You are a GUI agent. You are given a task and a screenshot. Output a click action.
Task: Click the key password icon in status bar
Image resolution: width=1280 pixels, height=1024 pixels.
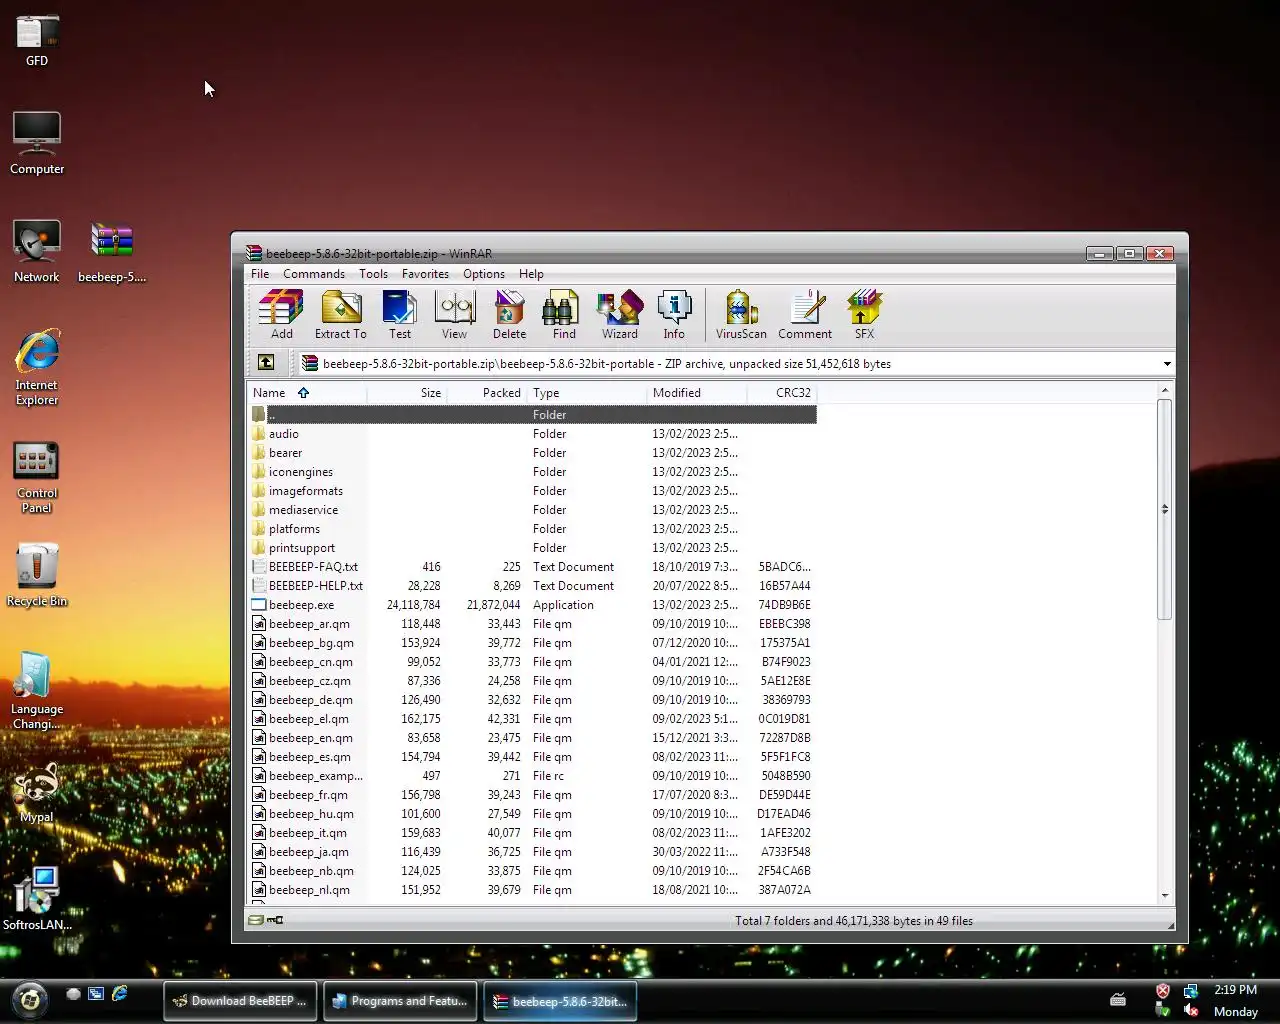point(276,920)
